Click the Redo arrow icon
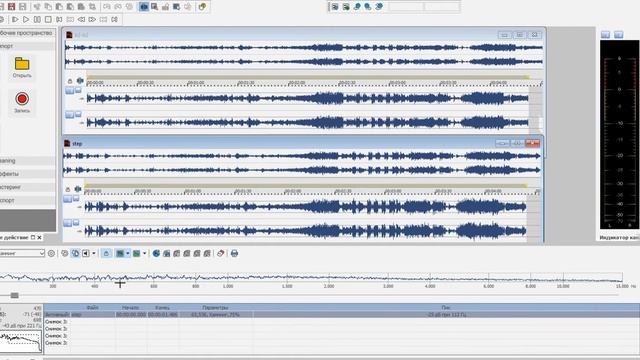Image resolution: width=640 pixels, height=360 pixels. click(x=118, y=7)
